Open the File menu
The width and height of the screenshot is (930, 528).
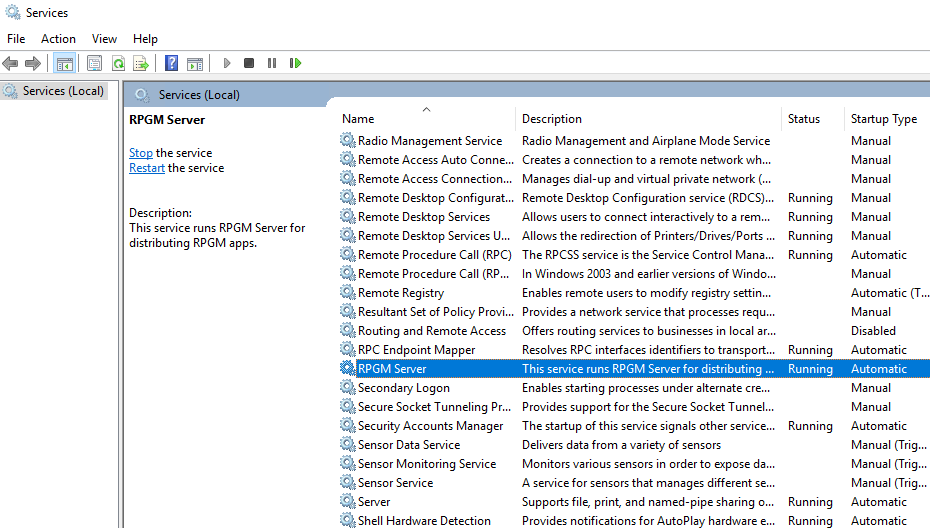pos(16,38)
